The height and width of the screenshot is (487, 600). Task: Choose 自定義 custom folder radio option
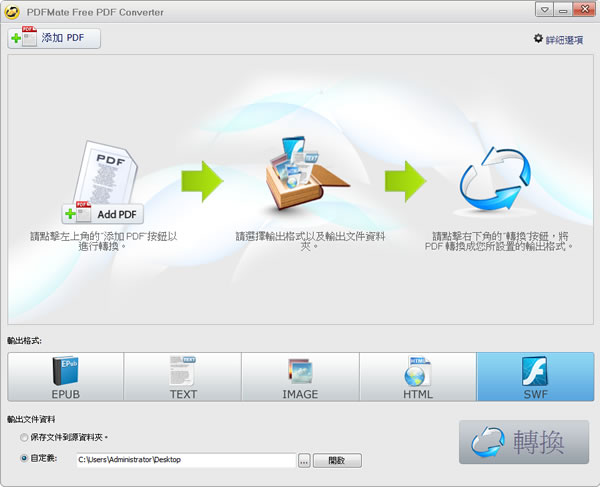click(x=24, y=458)
